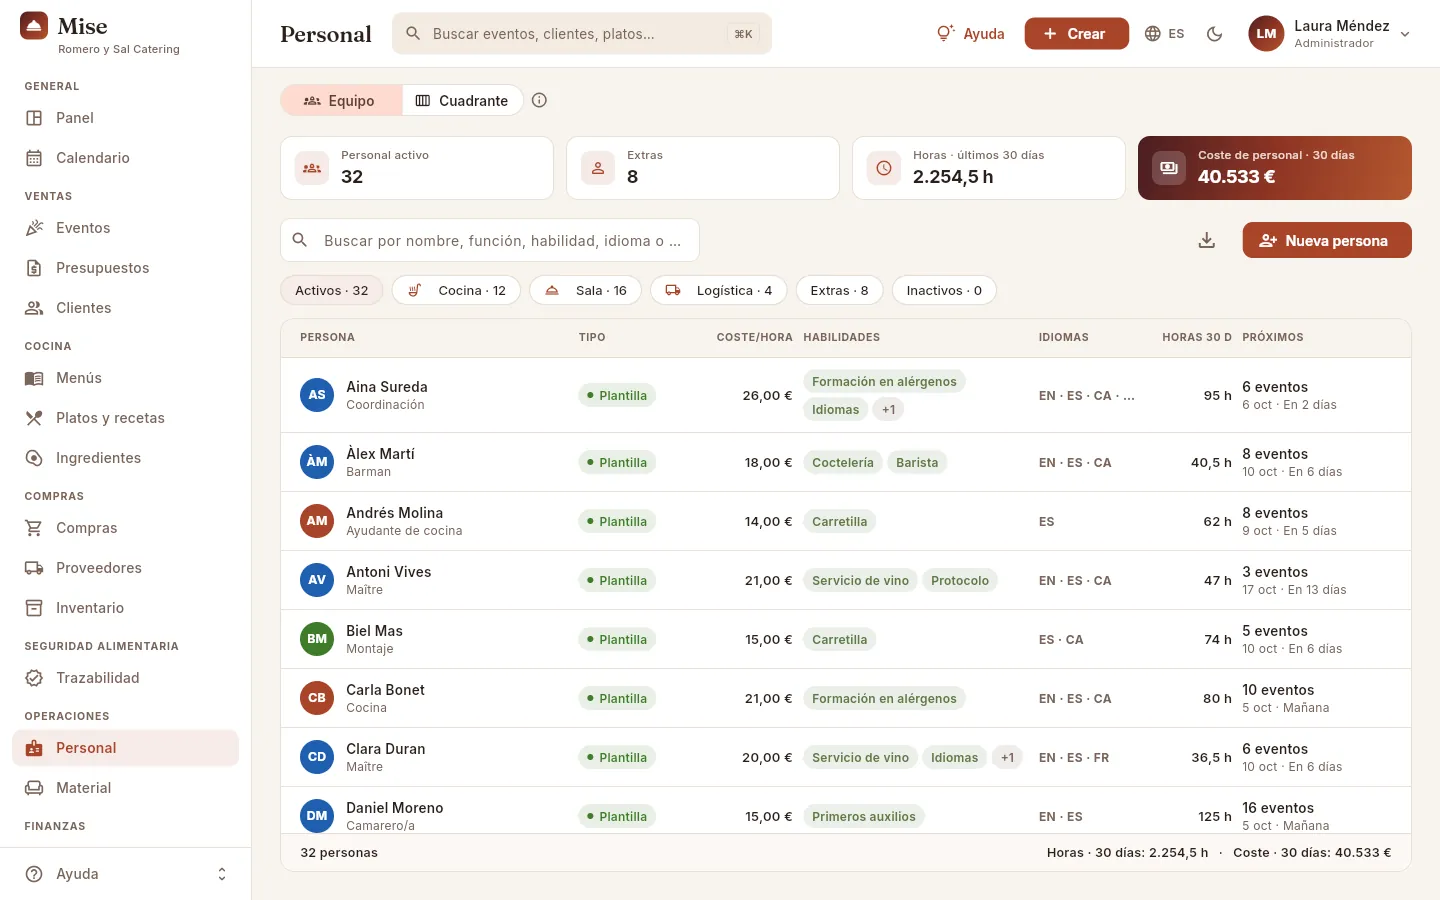Open Presupuestos in the sidebar
The height and width of the screenshot is (900, 1440).
(125, 268)
